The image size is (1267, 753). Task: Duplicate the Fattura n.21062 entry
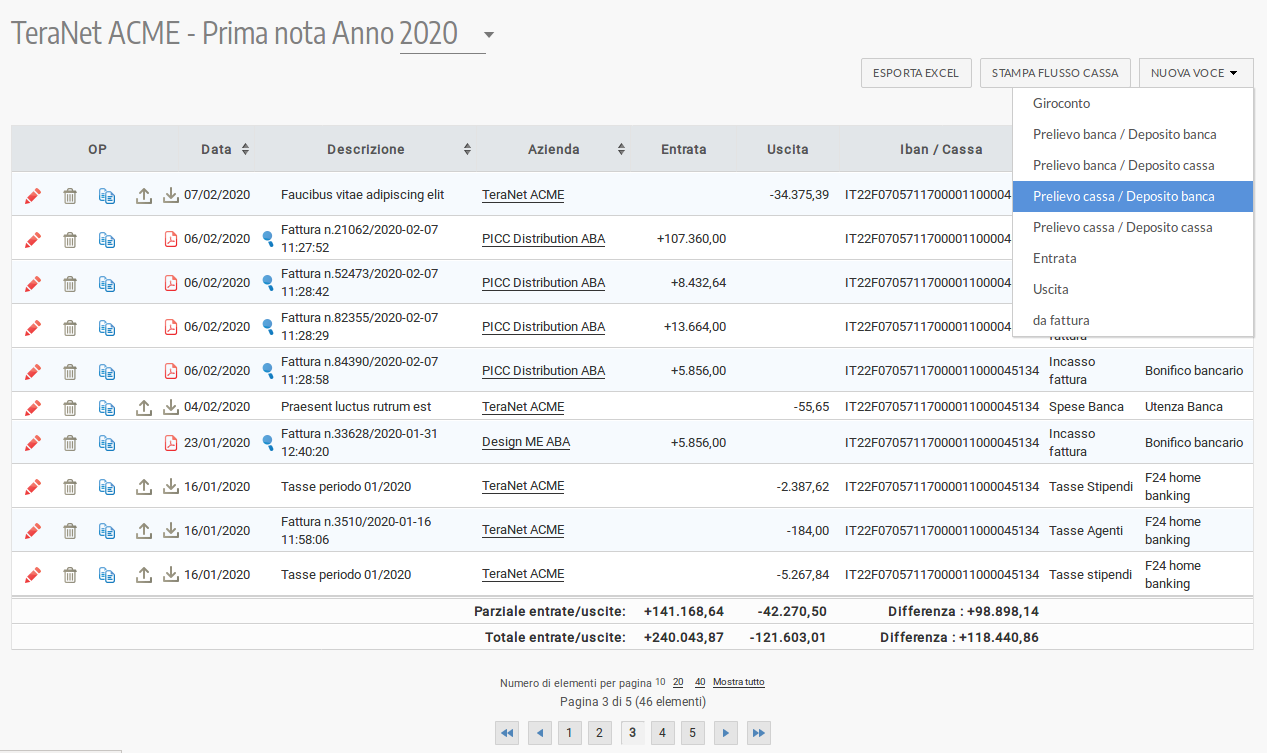[x=107, y=239]
